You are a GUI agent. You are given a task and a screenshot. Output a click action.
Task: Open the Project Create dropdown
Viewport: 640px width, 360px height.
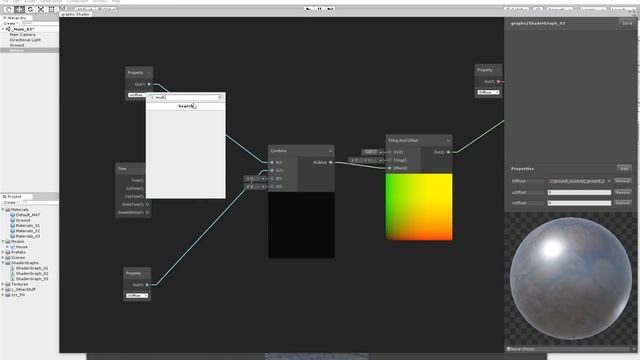[10, 202]
